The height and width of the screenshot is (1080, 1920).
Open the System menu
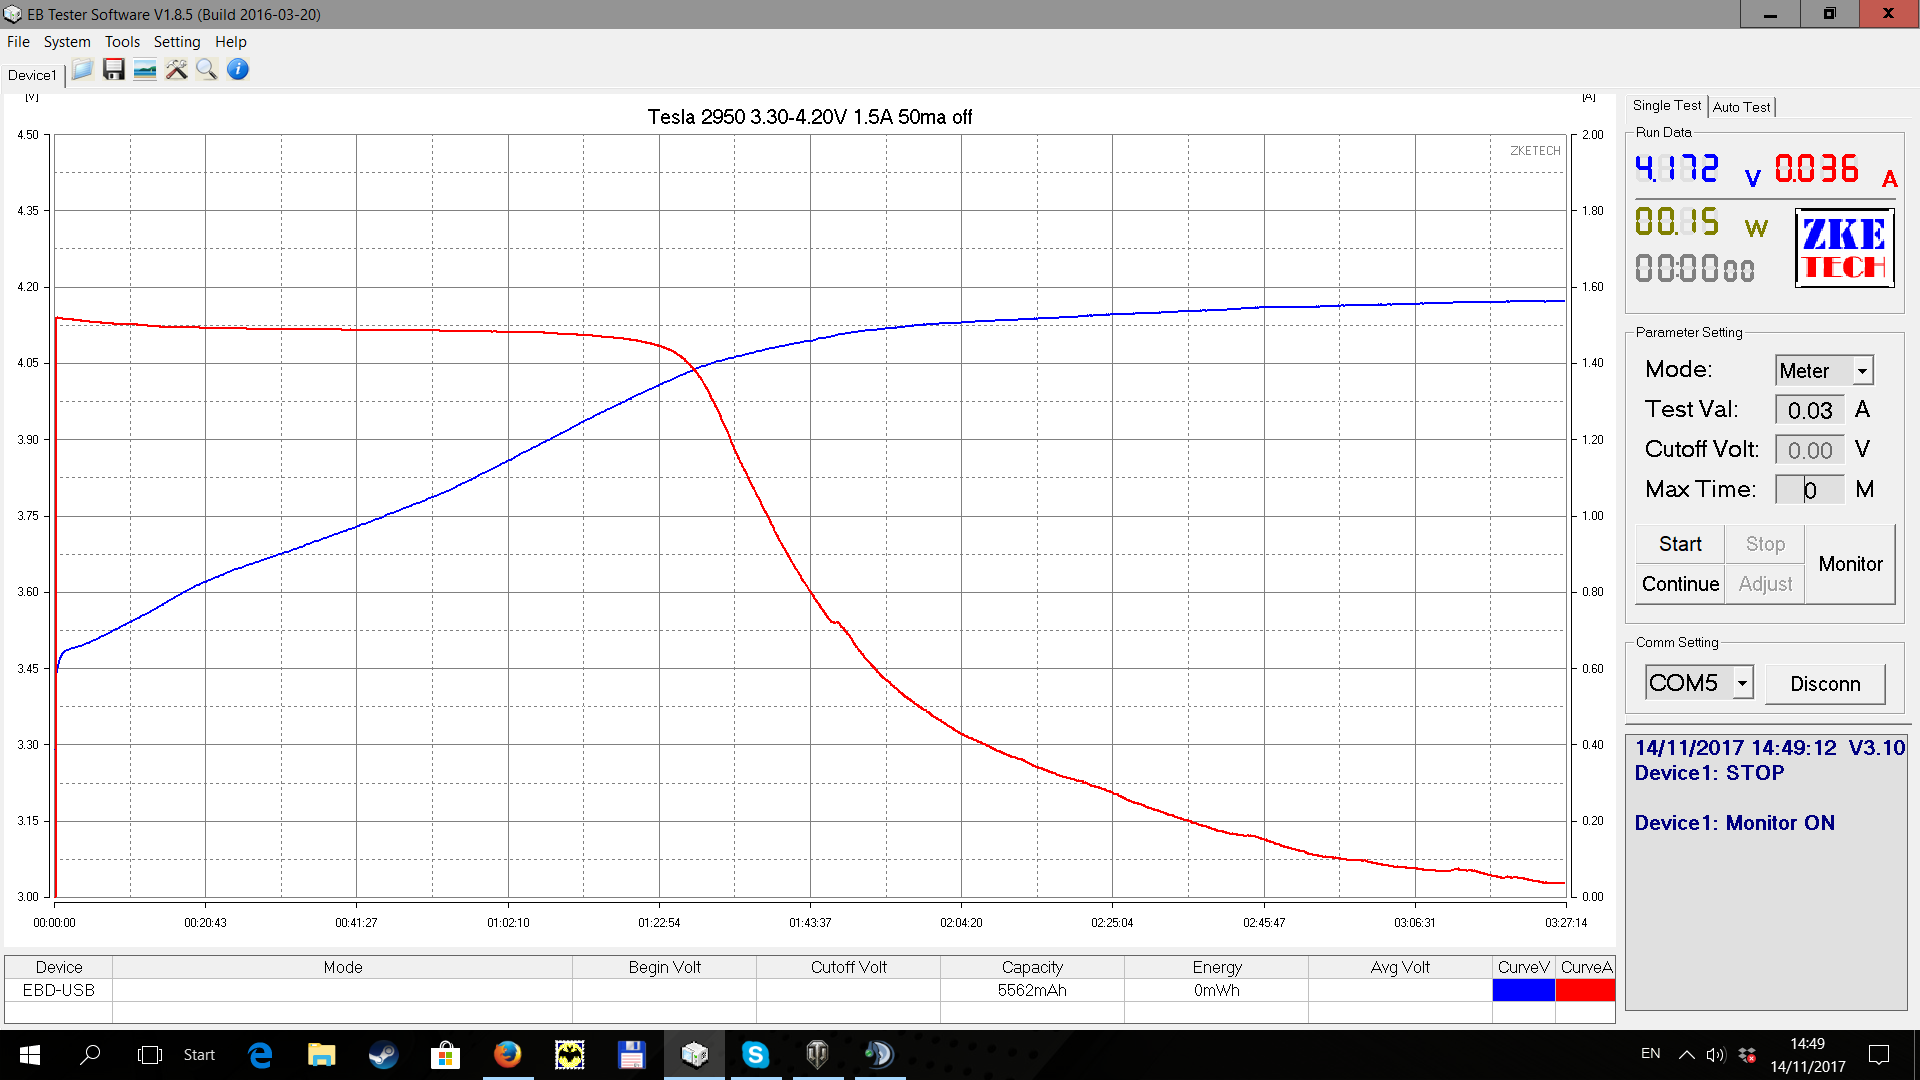pos(67,42)
